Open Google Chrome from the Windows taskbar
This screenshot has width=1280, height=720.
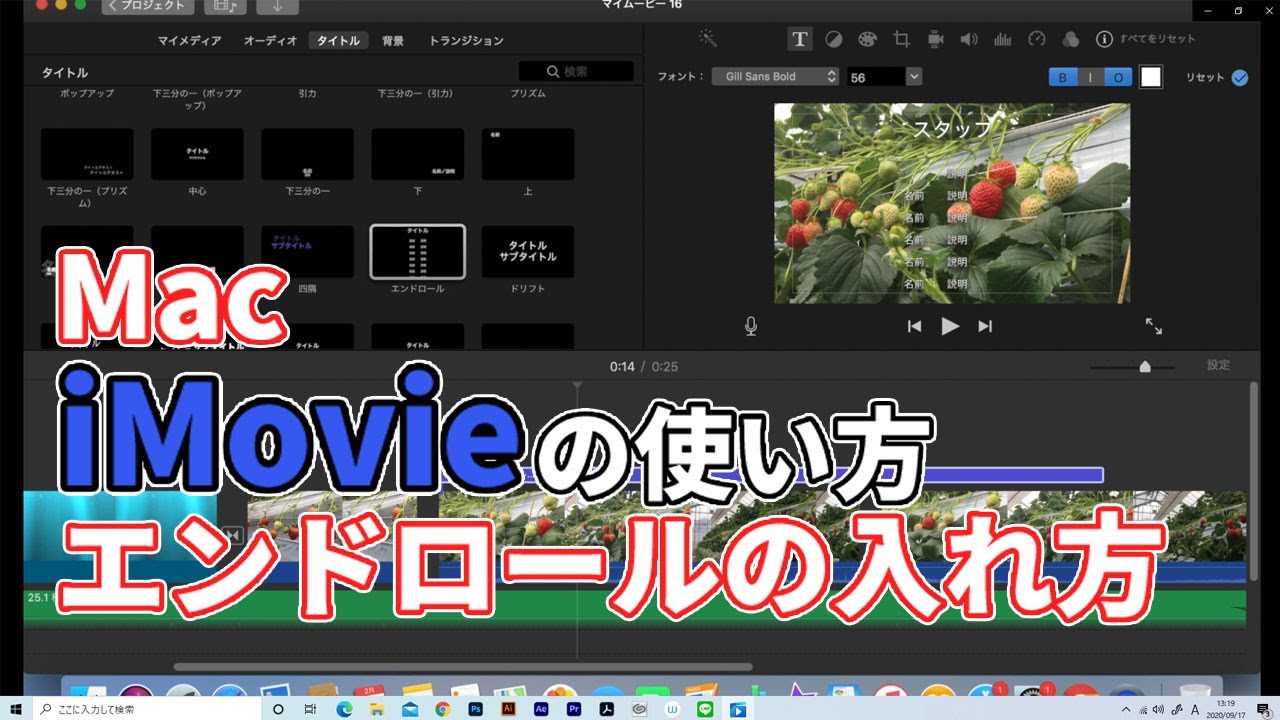(x=443, y=709)
